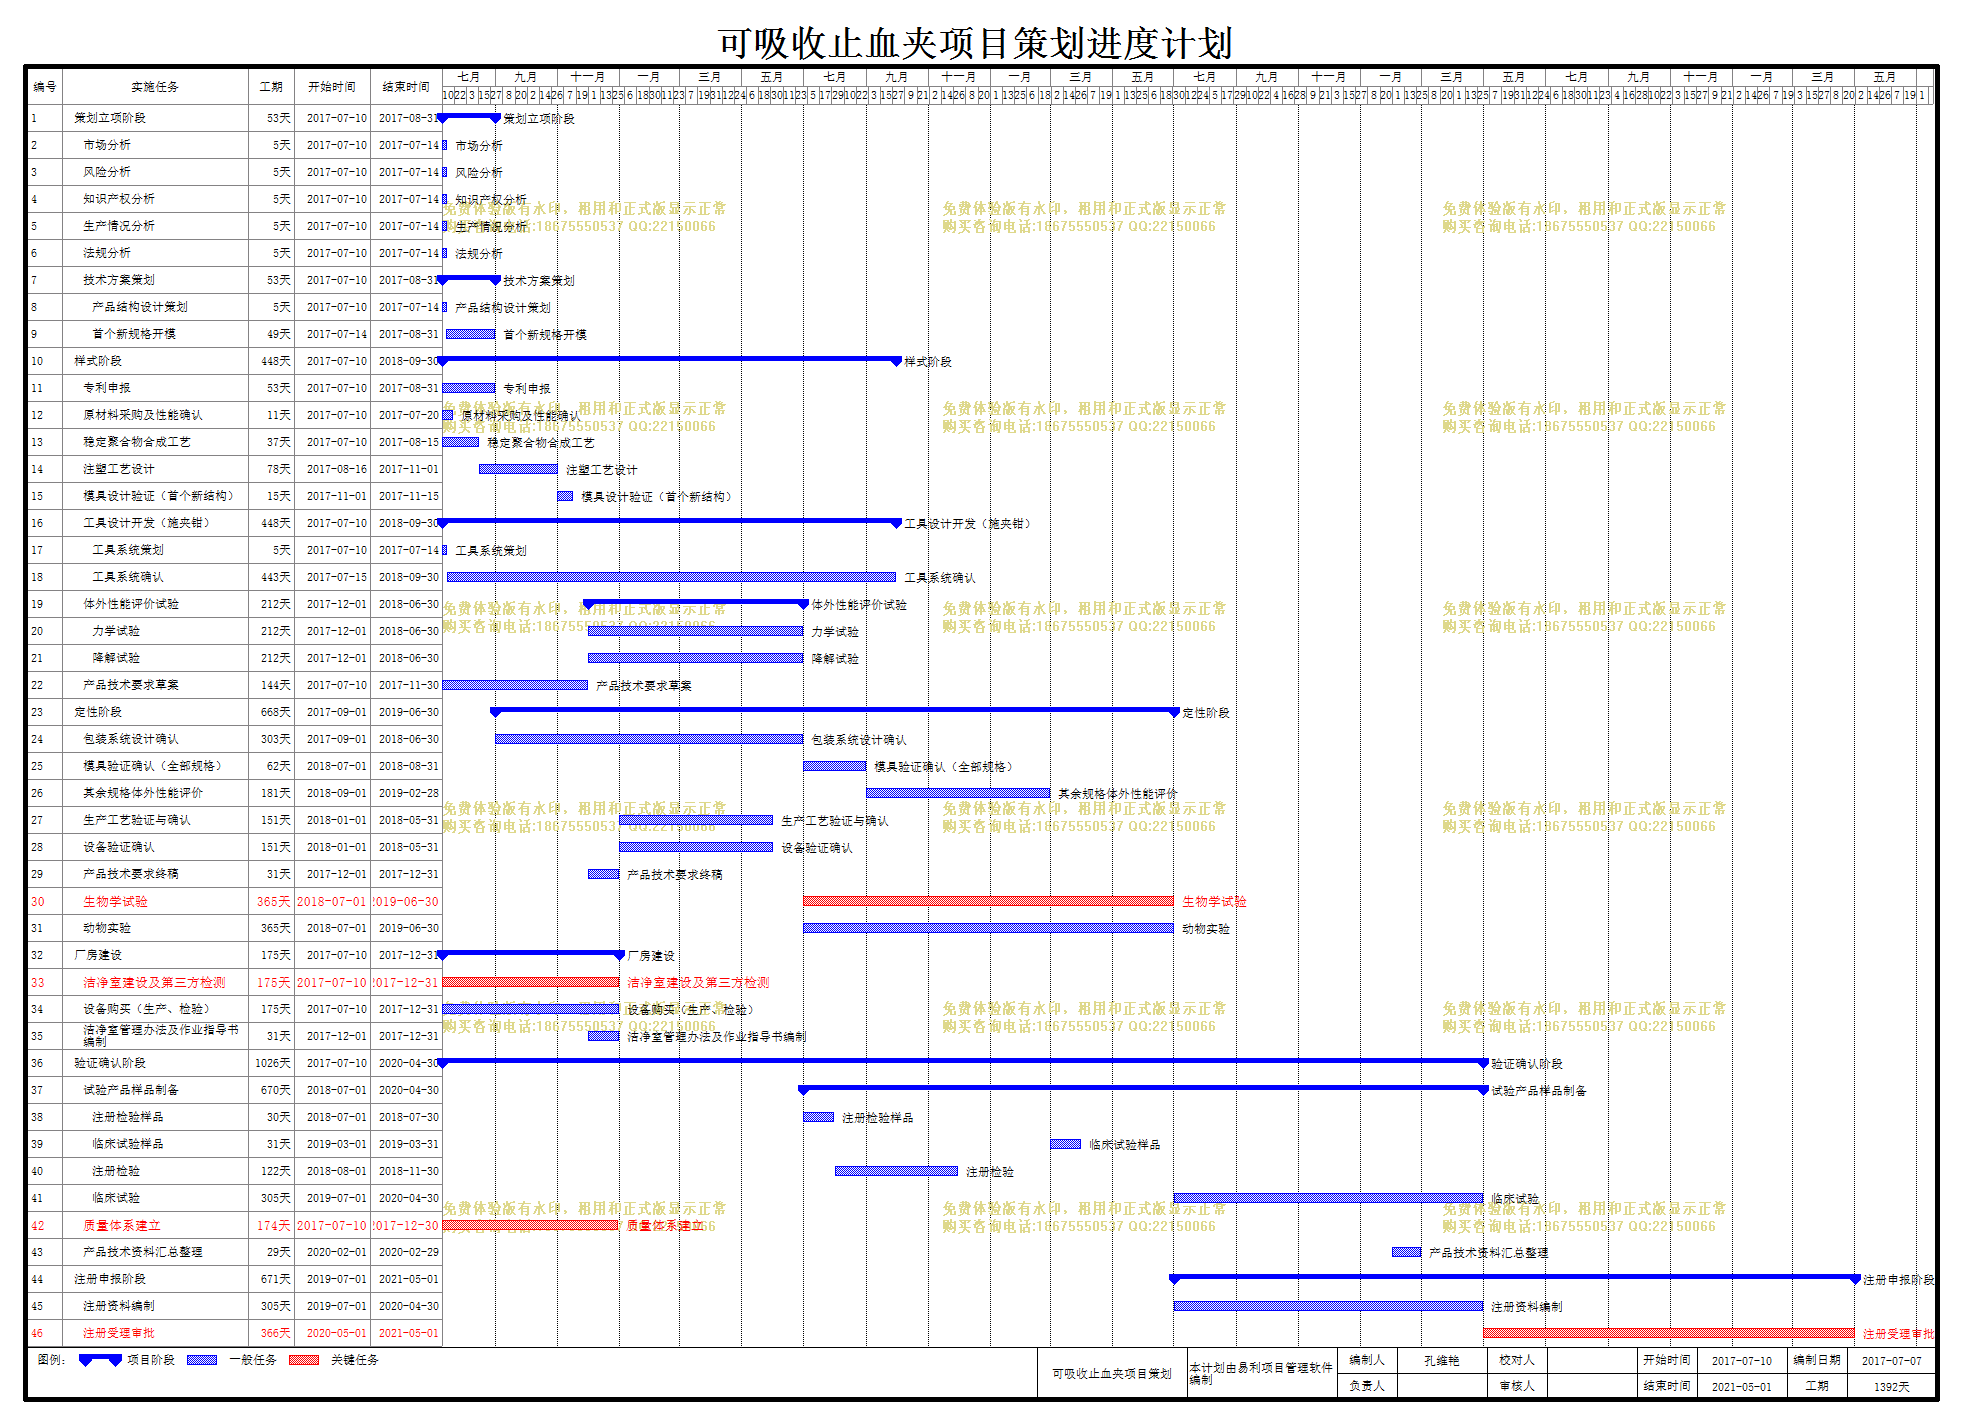Click the blue 项目阶段 legend symbol

100,1360
